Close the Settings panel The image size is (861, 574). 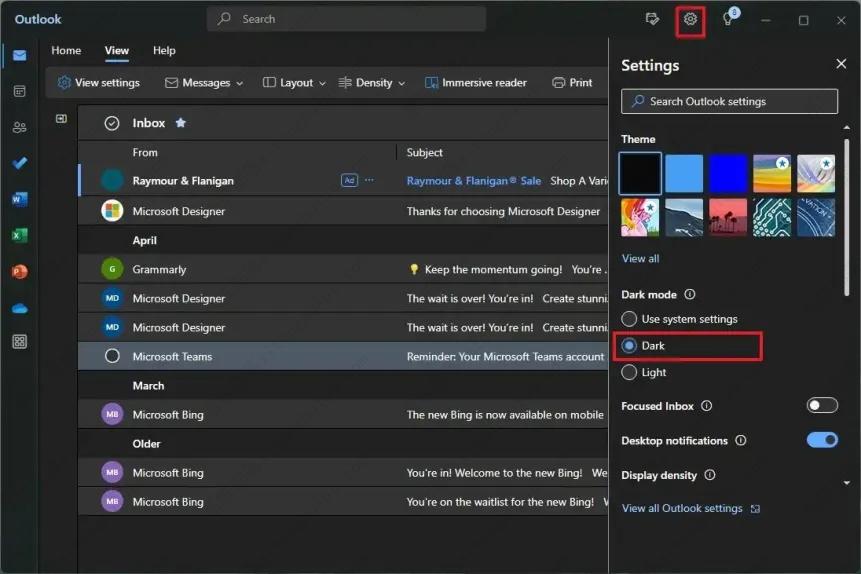tap(841, 64)
